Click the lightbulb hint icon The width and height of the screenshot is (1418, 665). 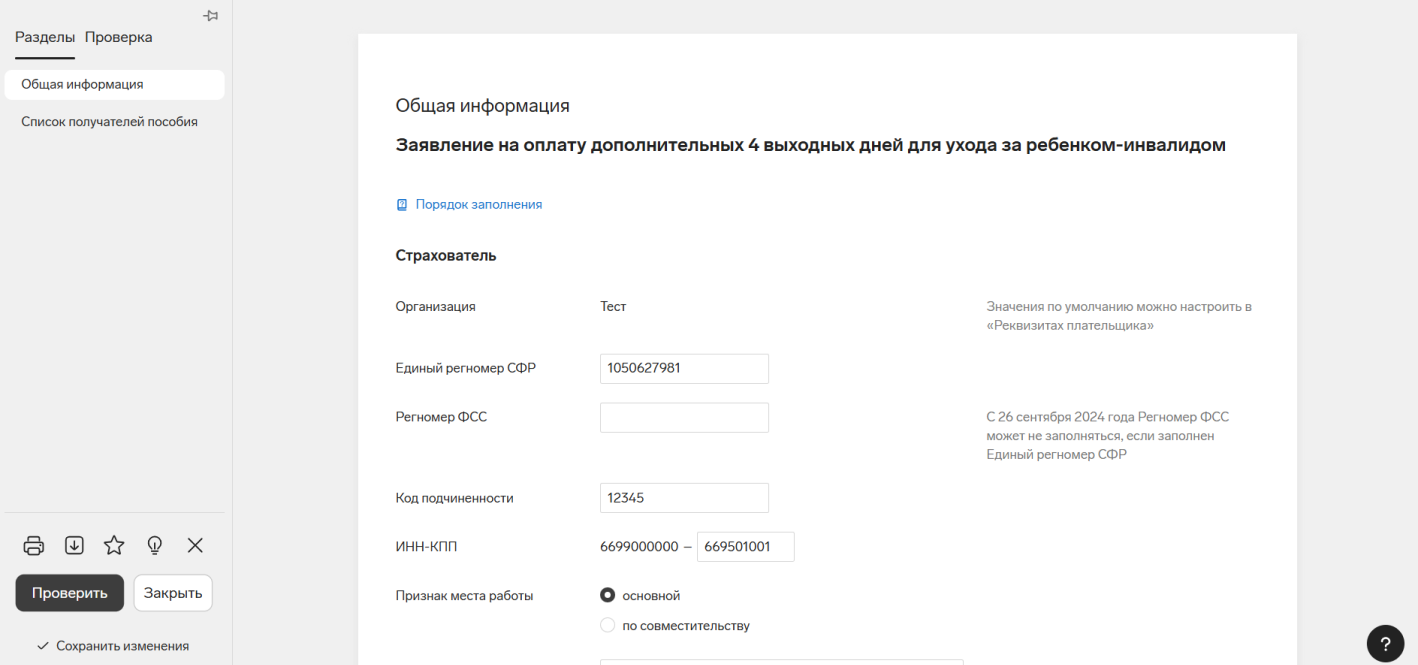155,545
